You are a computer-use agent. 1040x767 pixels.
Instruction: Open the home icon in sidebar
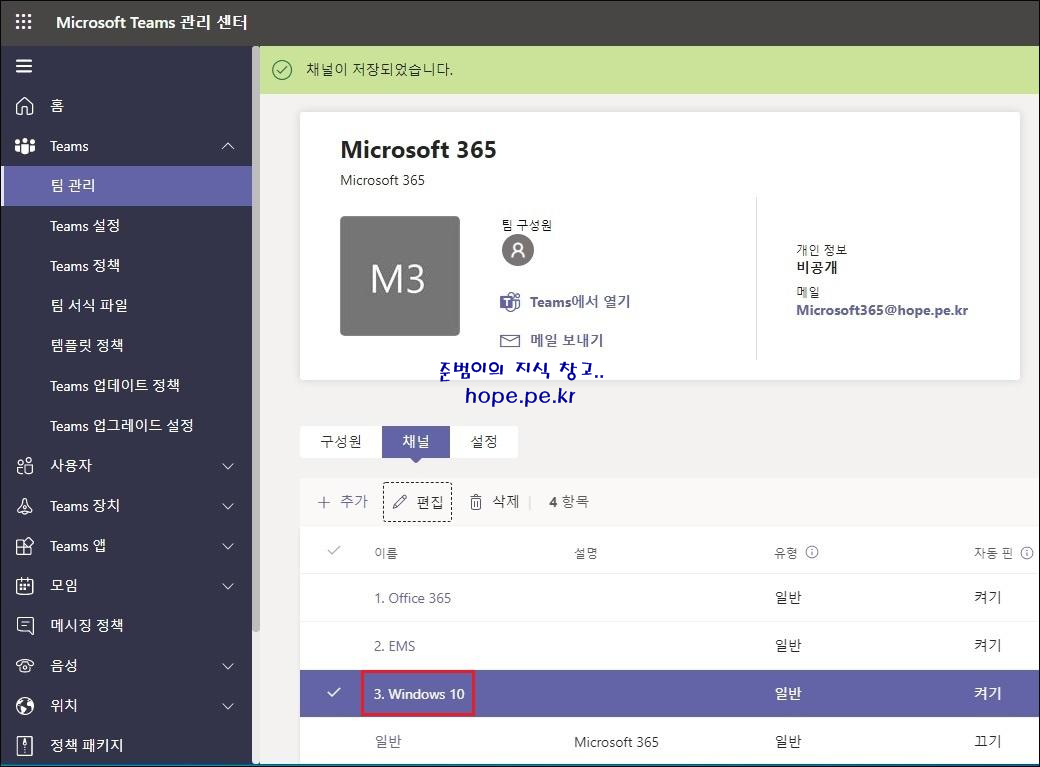click(x=25, y=105)
